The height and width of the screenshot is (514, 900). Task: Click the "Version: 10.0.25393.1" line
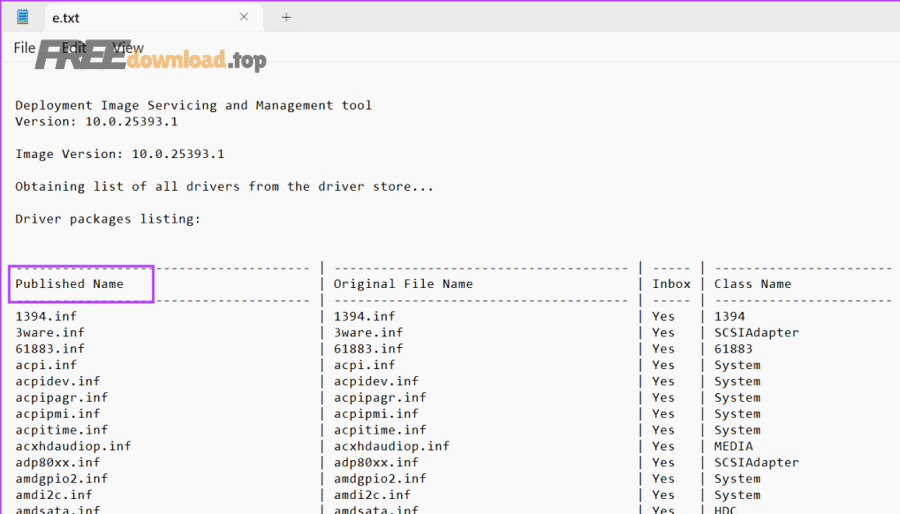coord(96,122)
